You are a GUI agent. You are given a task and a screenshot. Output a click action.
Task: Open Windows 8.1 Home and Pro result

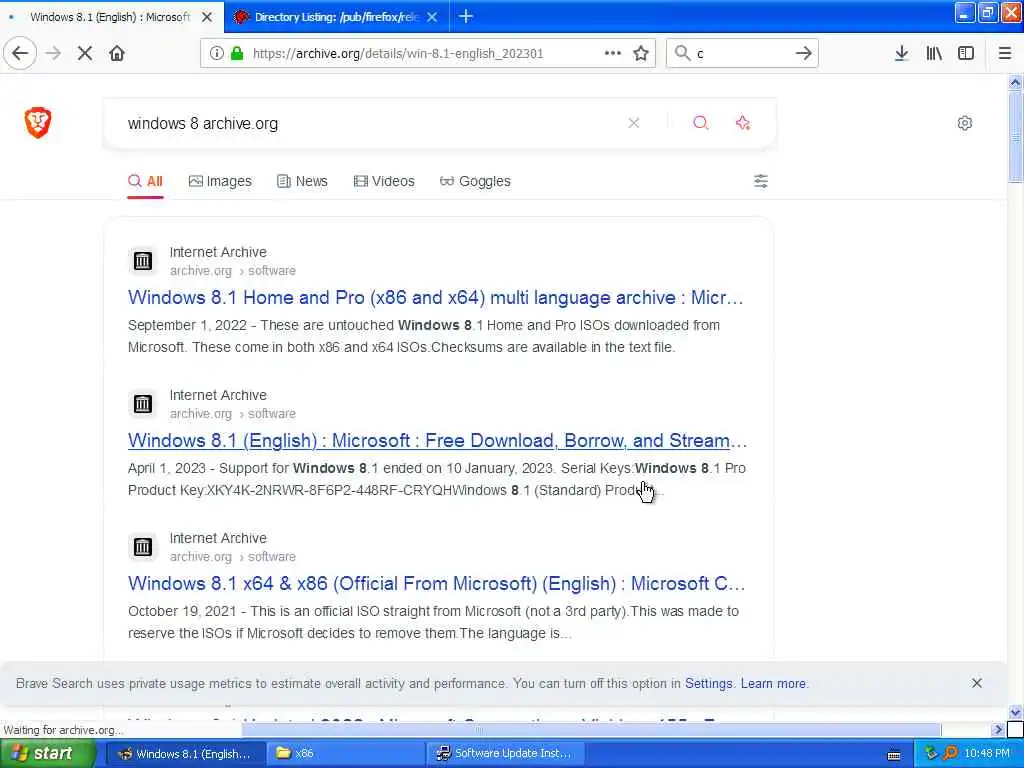click(x=436, y=298)
